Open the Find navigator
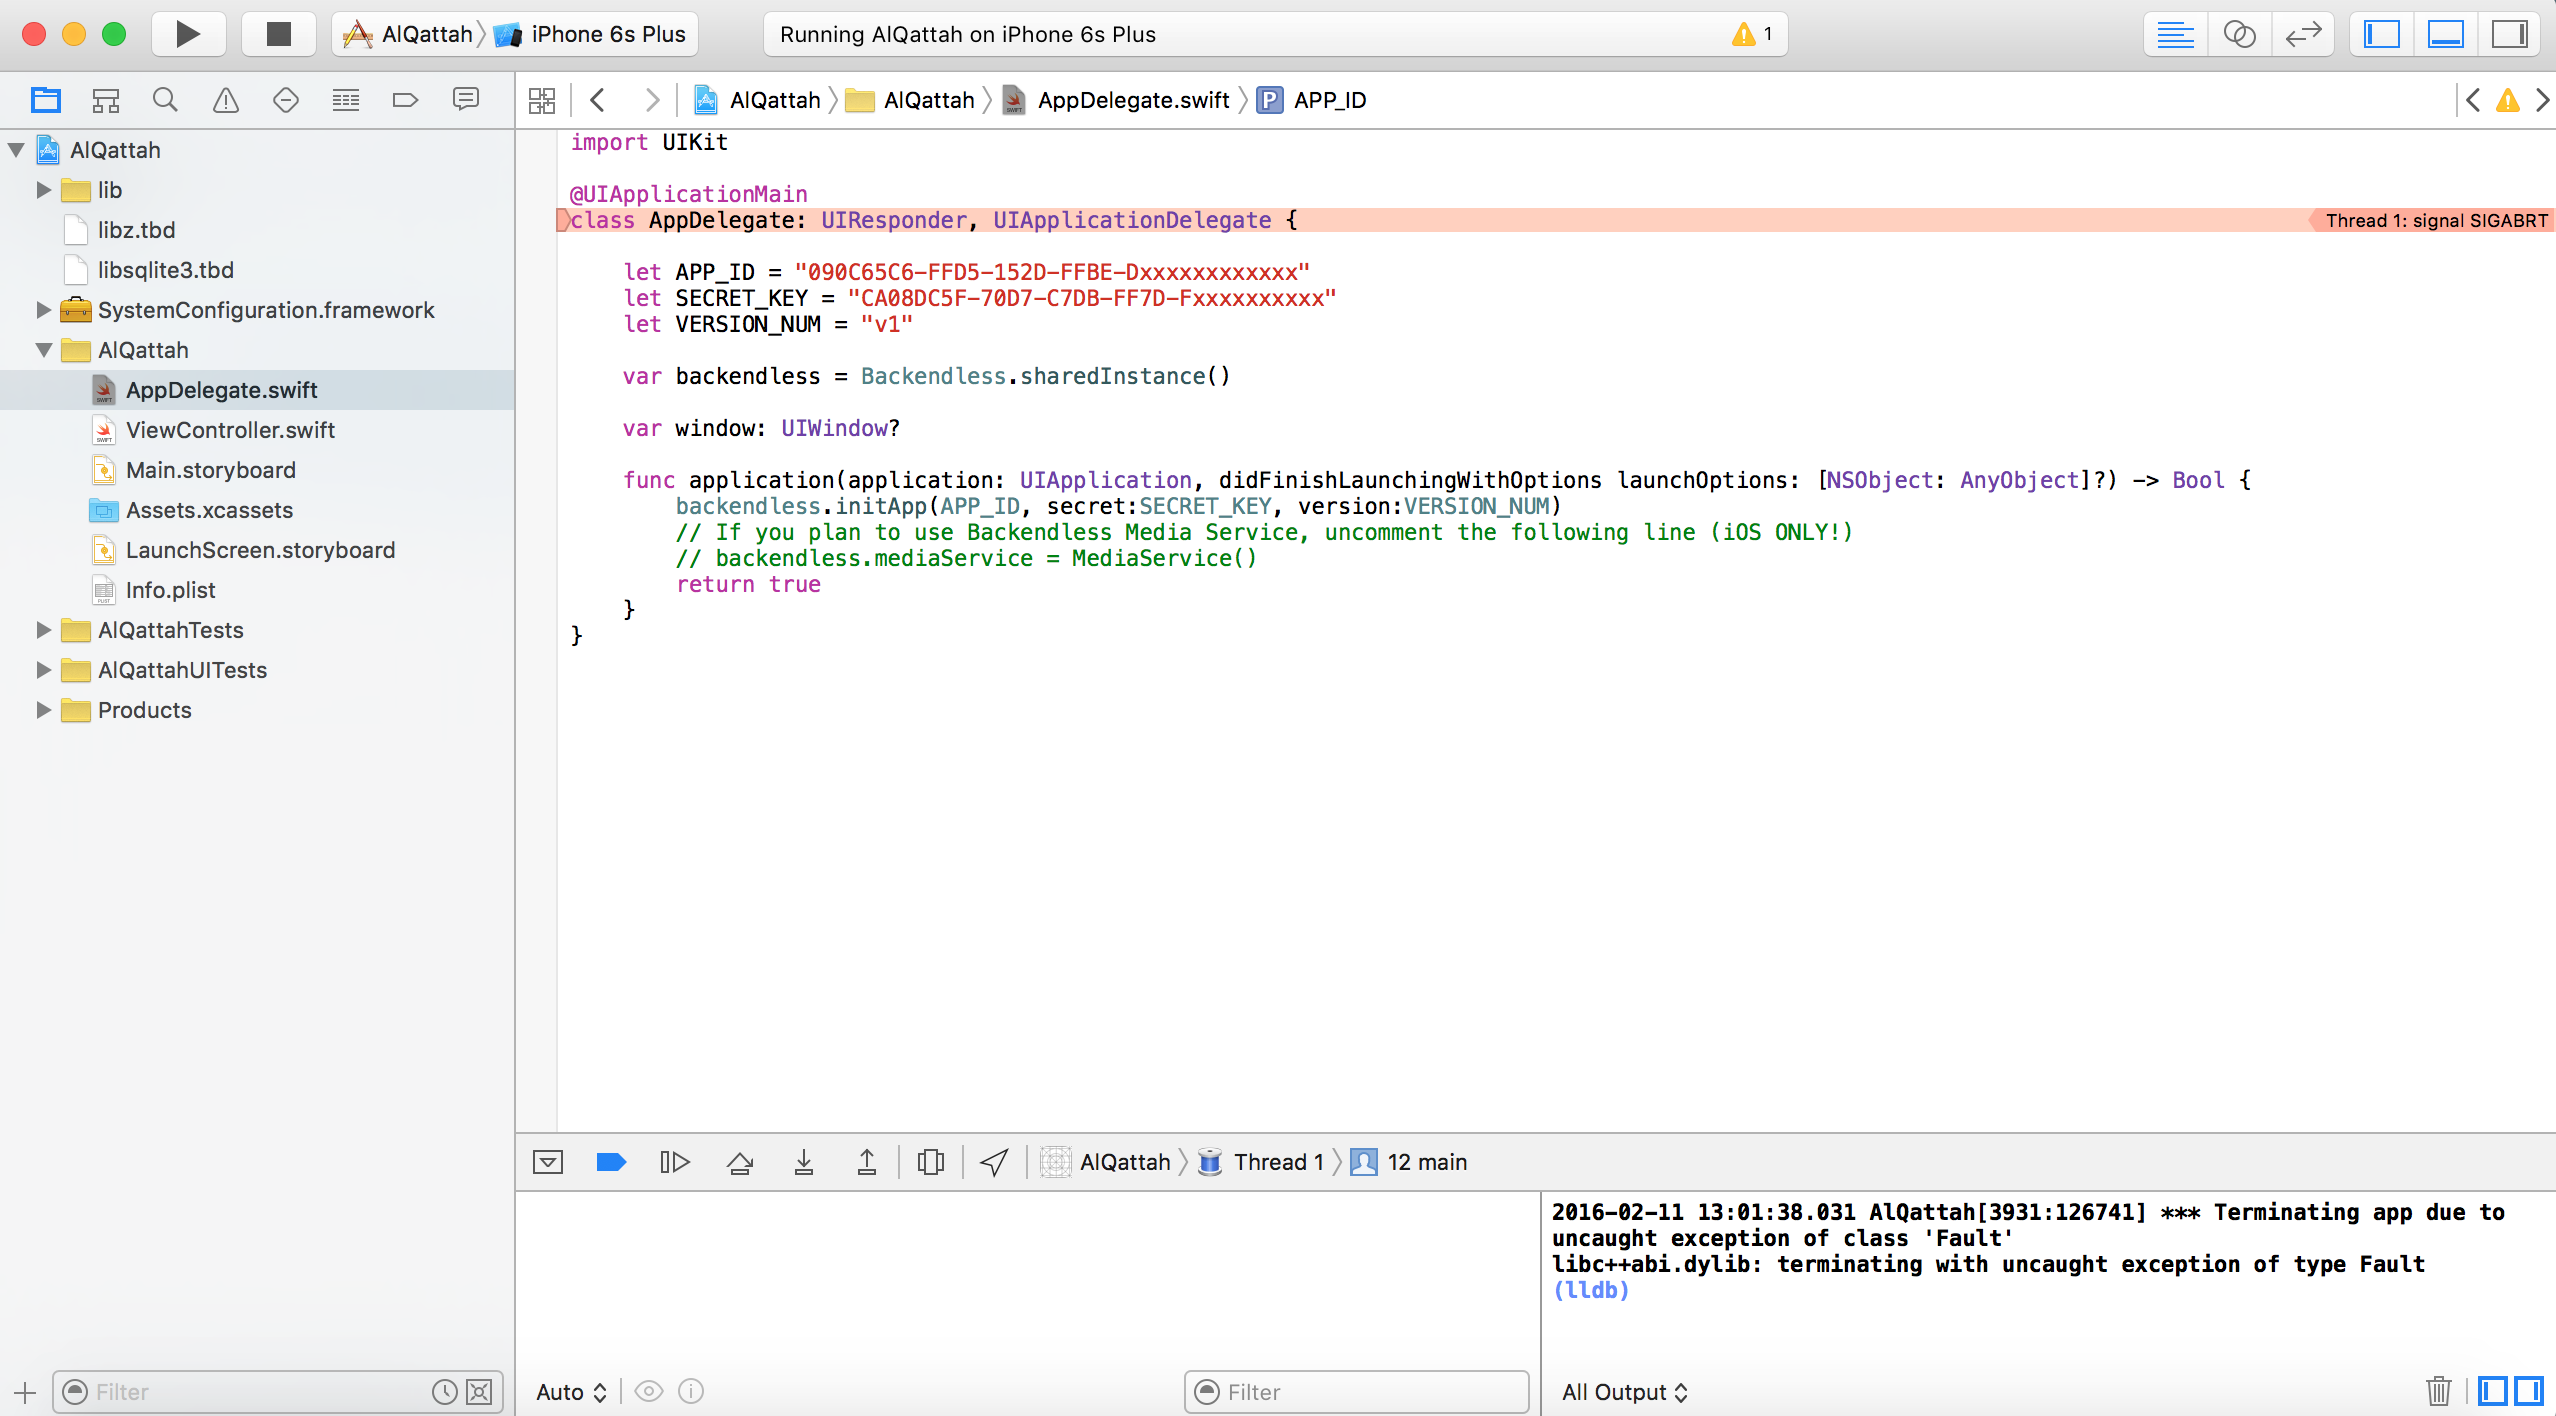Viewport: 2556px width, 1416px height. click(x=166, y=100)
